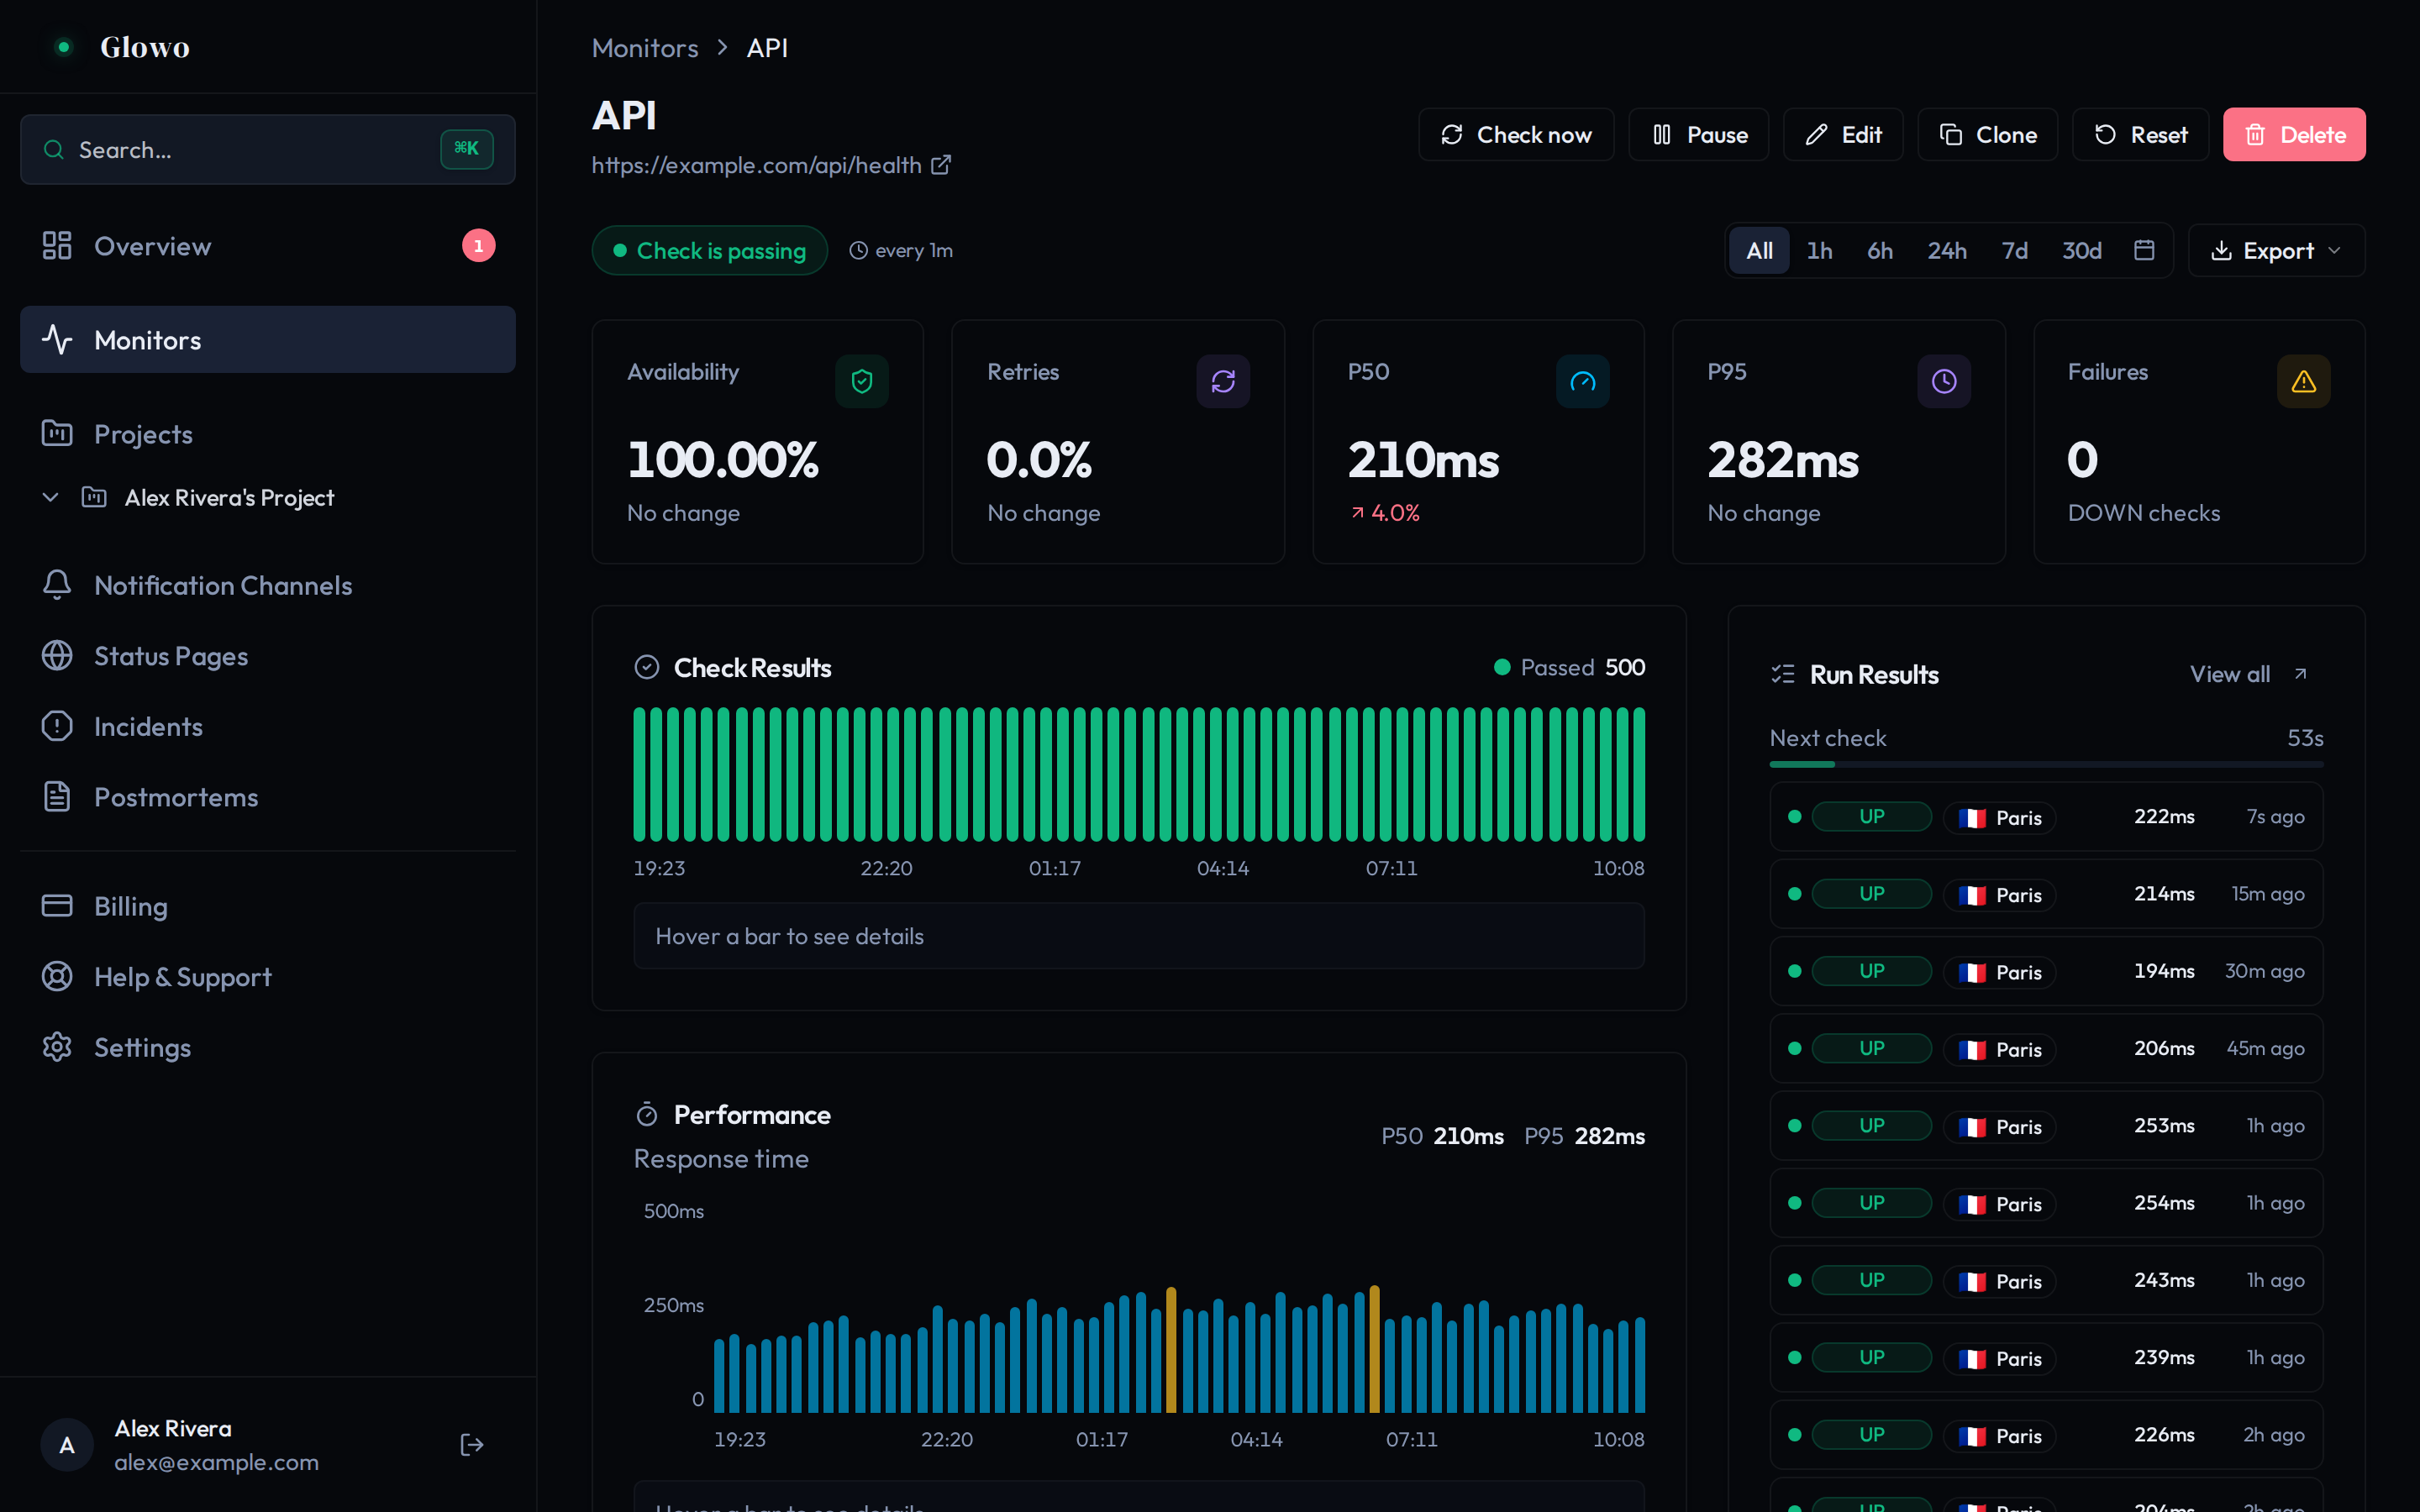2420x1512 pixels.
Task: Click the Retries refresh icon
Action: (1223, 381)
